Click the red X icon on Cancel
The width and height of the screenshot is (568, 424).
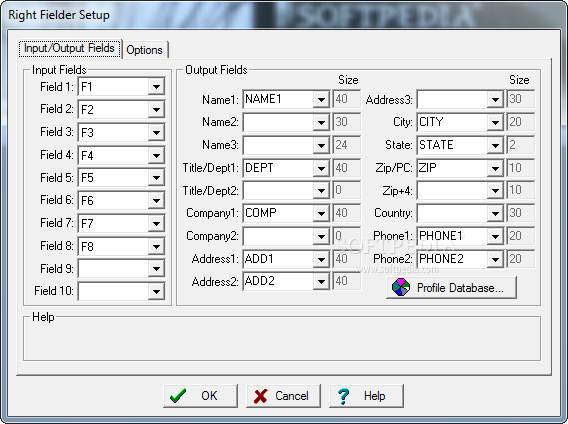pos(260,396)
